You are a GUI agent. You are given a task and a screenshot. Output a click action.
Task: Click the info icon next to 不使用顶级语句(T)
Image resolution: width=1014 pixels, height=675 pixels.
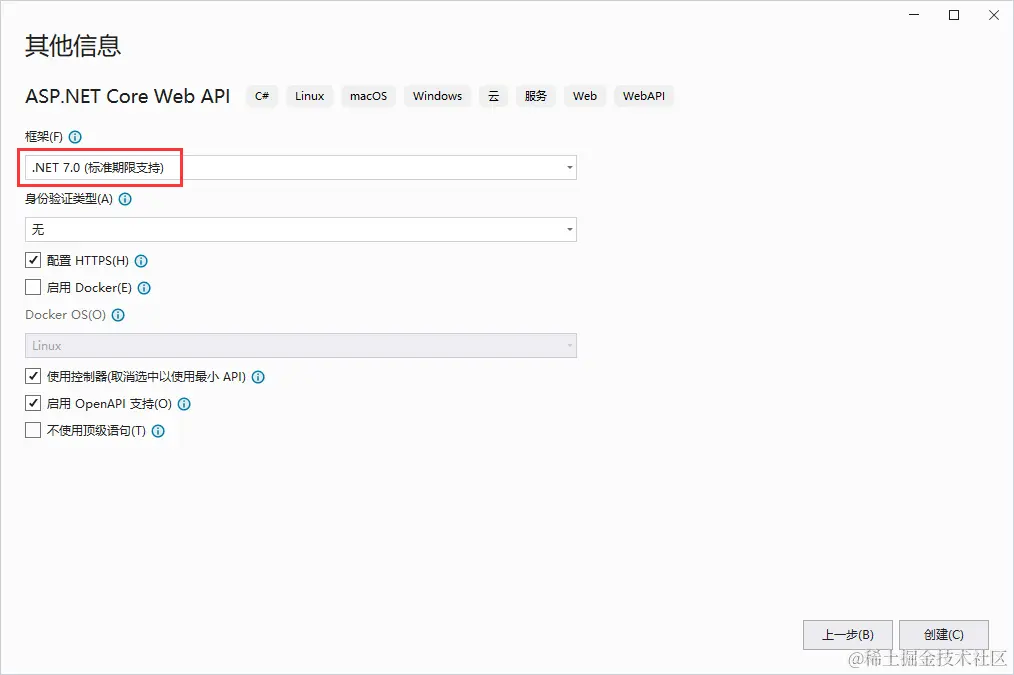click(x=158, y=431)
